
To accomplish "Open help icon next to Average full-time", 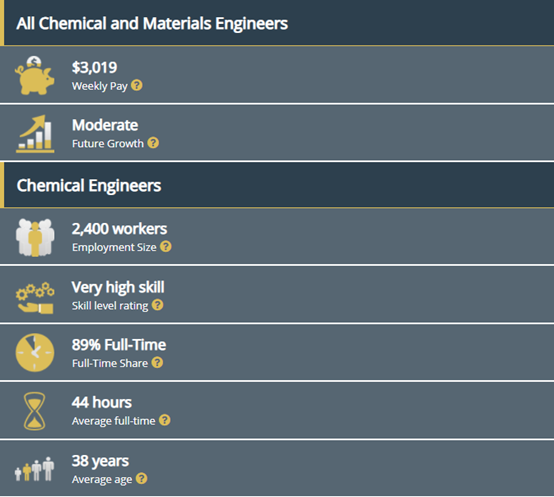I will tap(165, 420).
